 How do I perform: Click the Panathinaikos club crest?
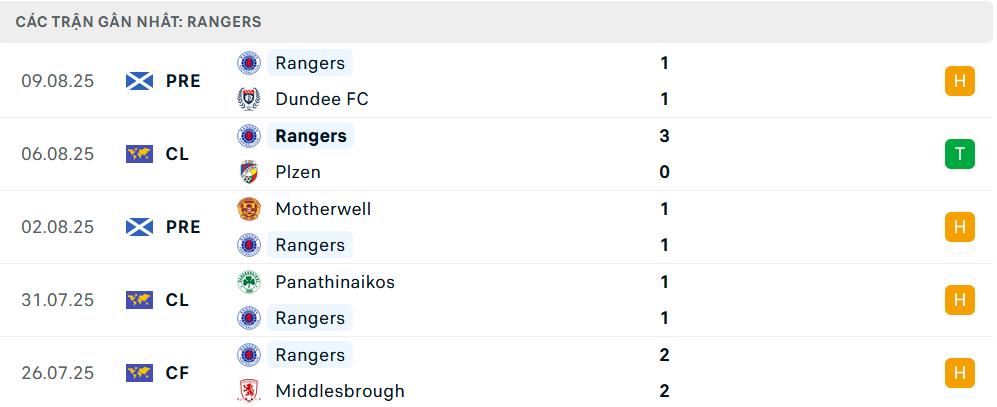248,282
